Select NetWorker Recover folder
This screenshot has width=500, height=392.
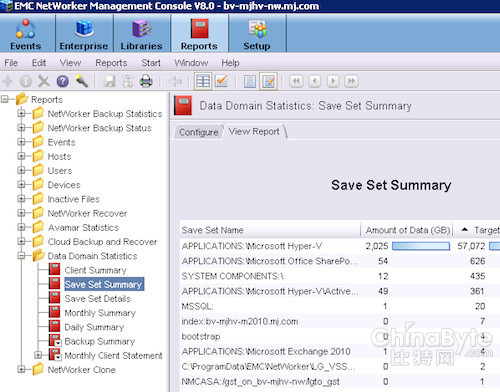87,213
